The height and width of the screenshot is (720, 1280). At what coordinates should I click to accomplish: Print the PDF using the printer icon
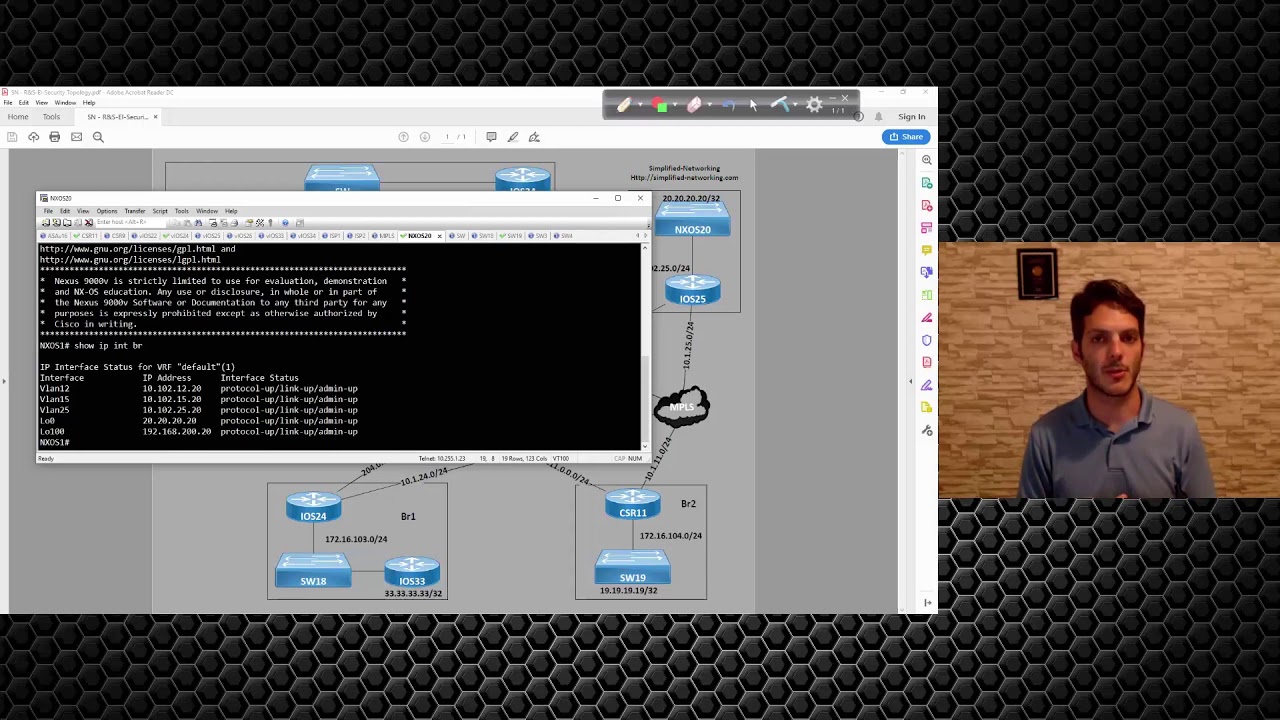[55, 137]
